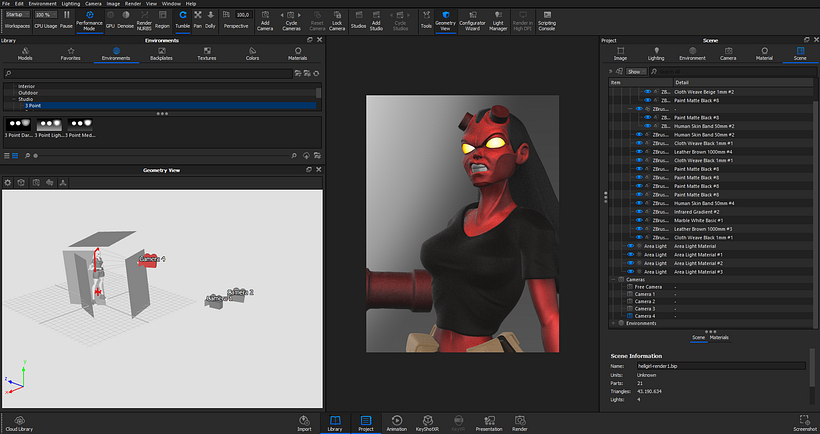
Task: Hide Area Light Material #3 light
Action: click(631, 272)
